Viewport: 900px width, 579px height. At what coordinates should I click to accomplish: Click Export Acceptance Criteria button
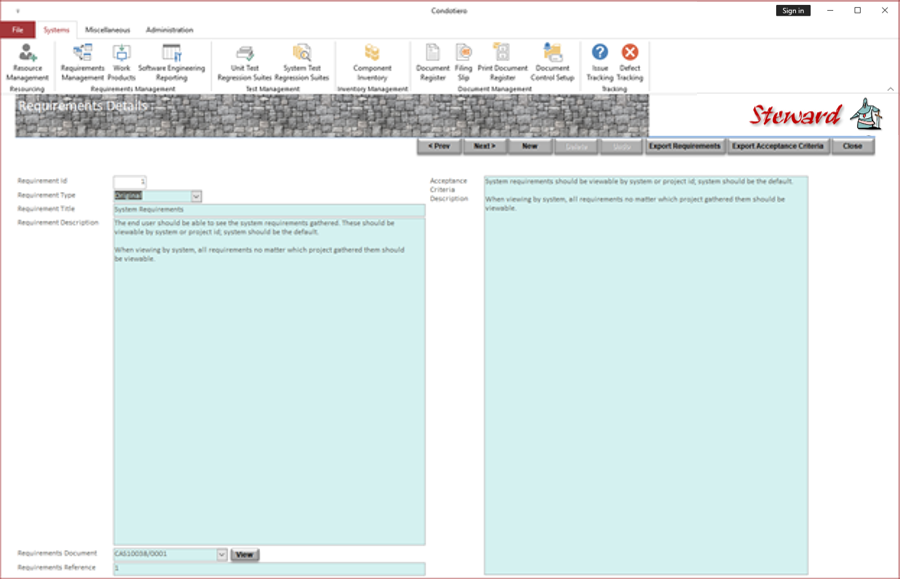click(778, 146)
